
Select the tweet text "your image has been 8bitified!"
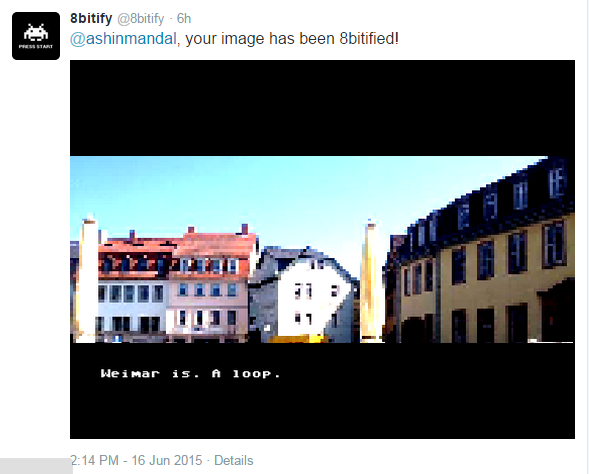pos(292,38)
